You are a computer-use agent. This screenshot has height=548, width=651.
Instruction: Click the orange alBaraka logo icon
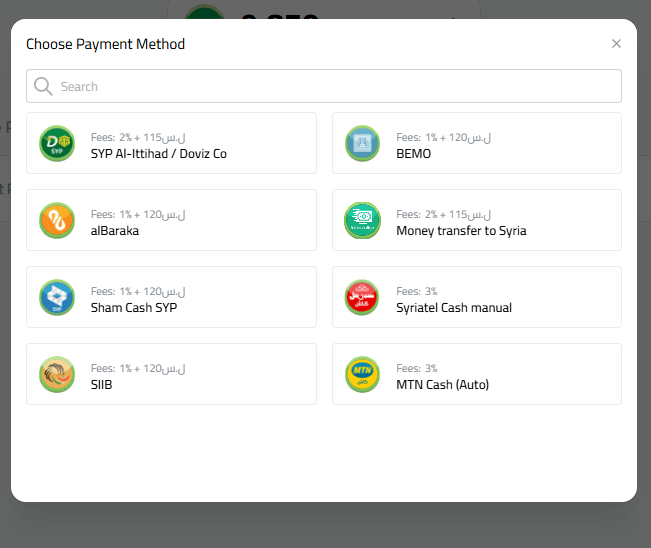pyautogui.click(x=57, y=220)
